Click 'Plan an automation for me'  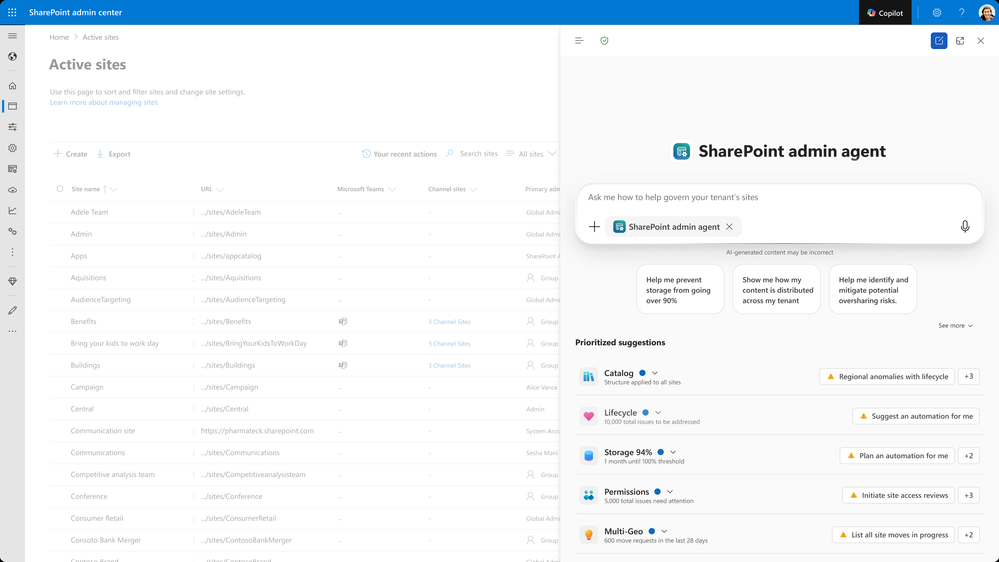click(x=897, y=456)
